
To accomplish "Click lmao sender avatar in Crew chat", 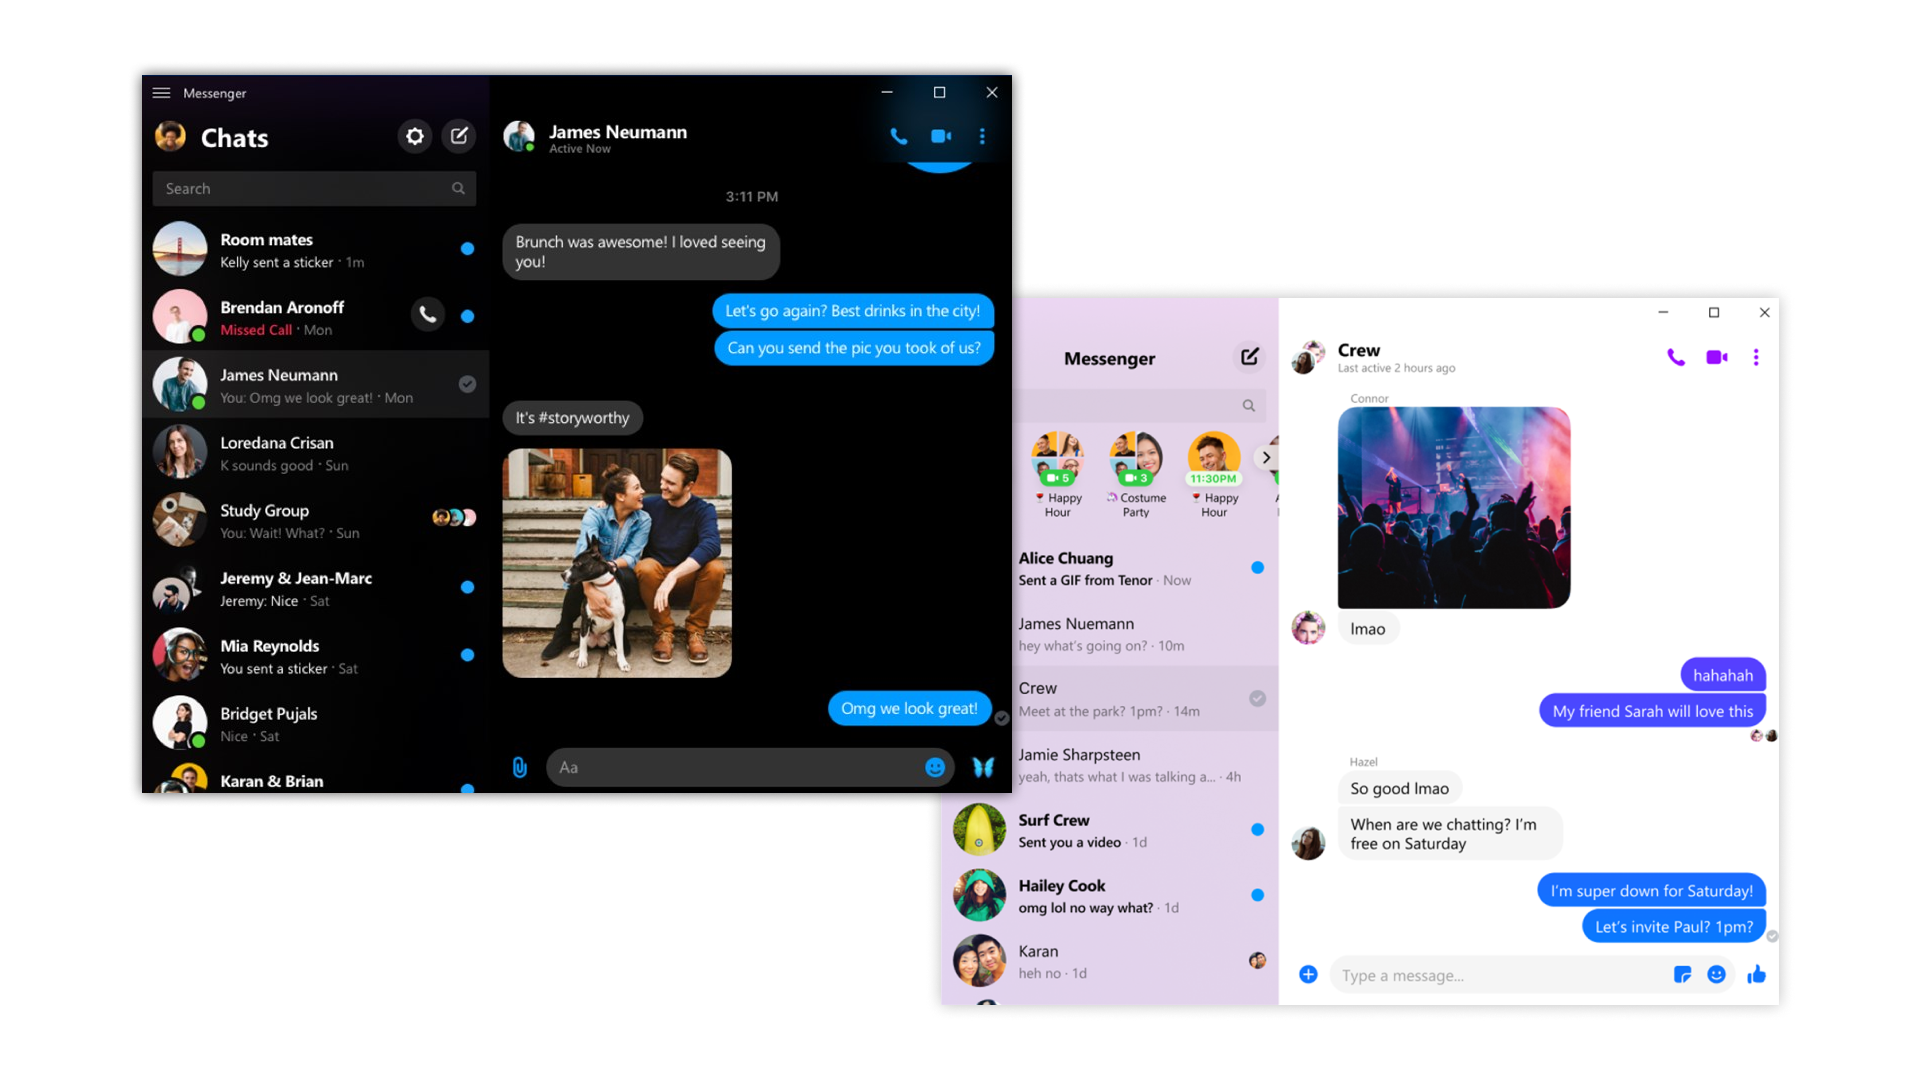I will point(1308,628).
